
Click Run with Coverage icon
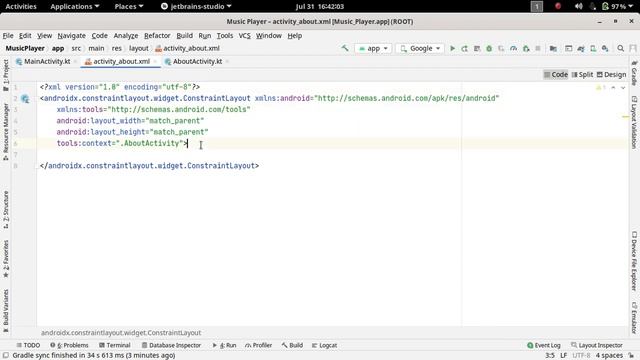pos(501,48)
